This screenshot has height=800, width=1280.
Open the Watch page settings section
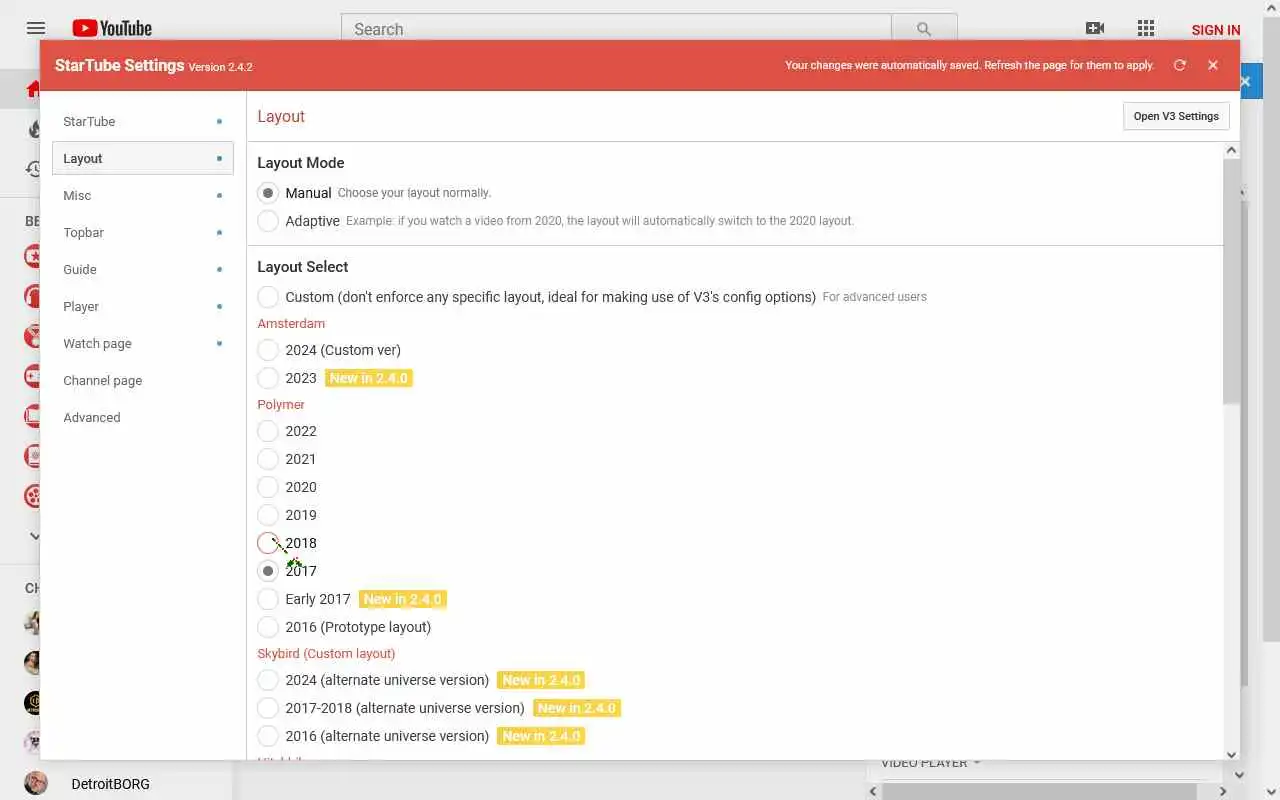pos(143,343)
